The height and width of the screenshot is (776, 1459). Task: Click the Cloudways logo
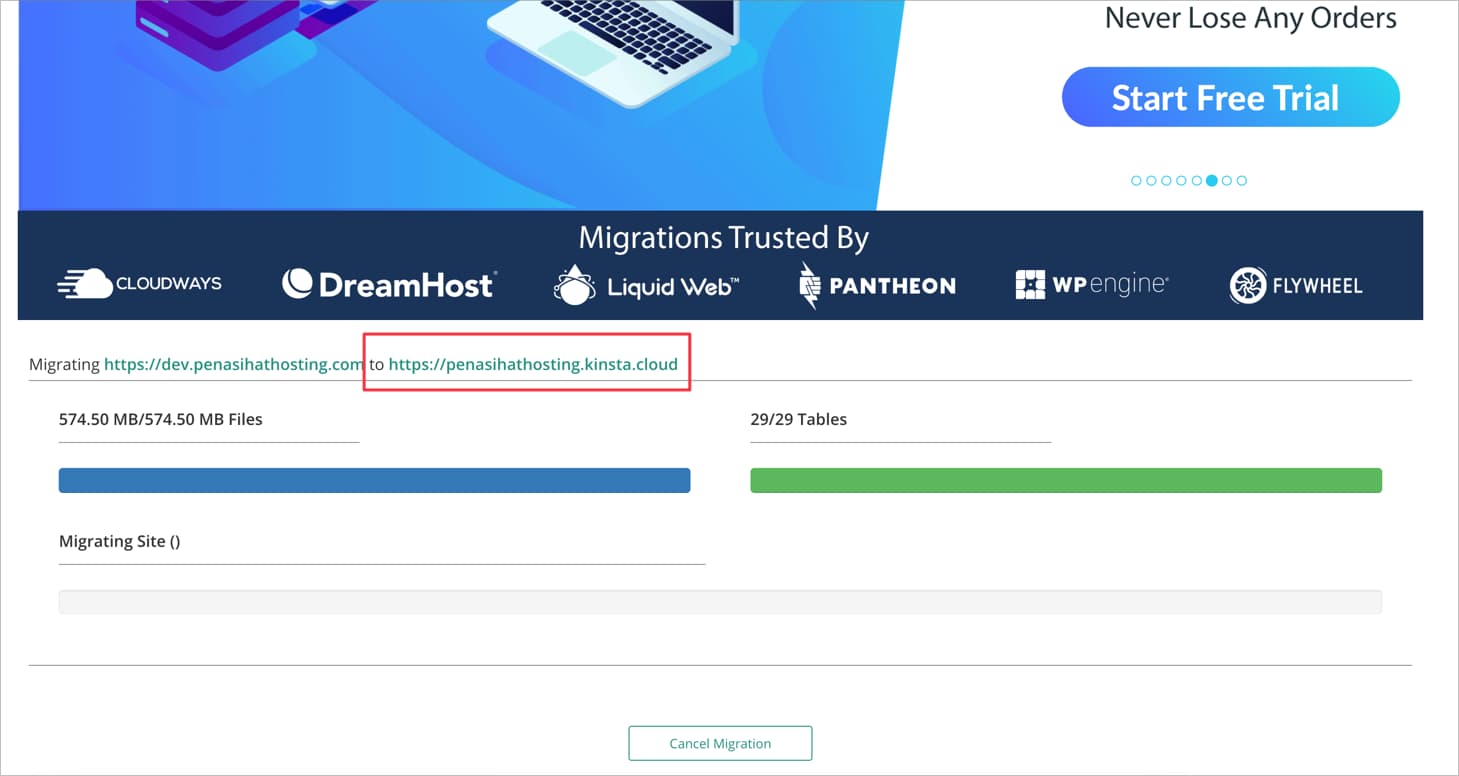[140, 284]
